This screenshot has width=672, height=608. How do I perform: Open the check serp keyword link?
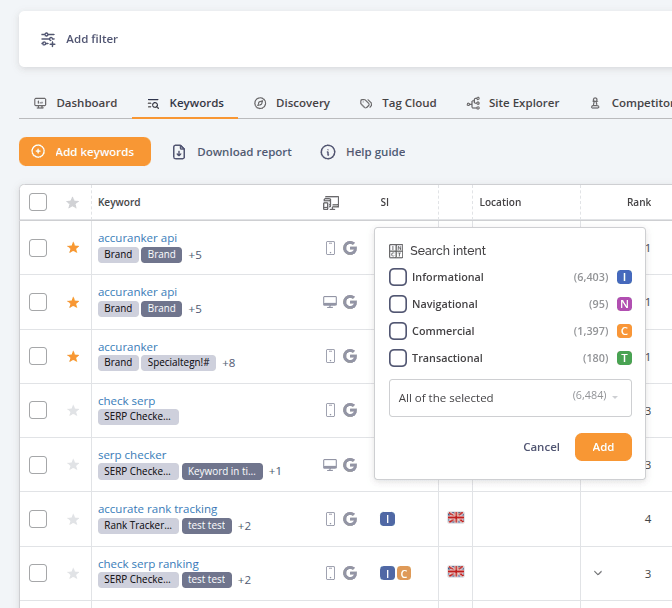click(126, 401)
